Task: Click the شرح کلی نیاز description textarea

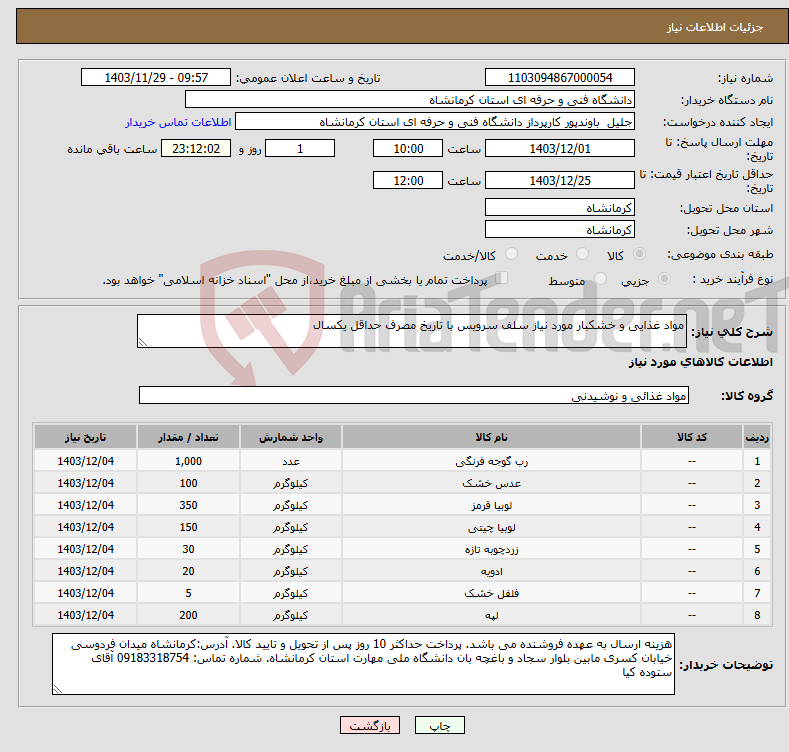Action: click(412, 331)
